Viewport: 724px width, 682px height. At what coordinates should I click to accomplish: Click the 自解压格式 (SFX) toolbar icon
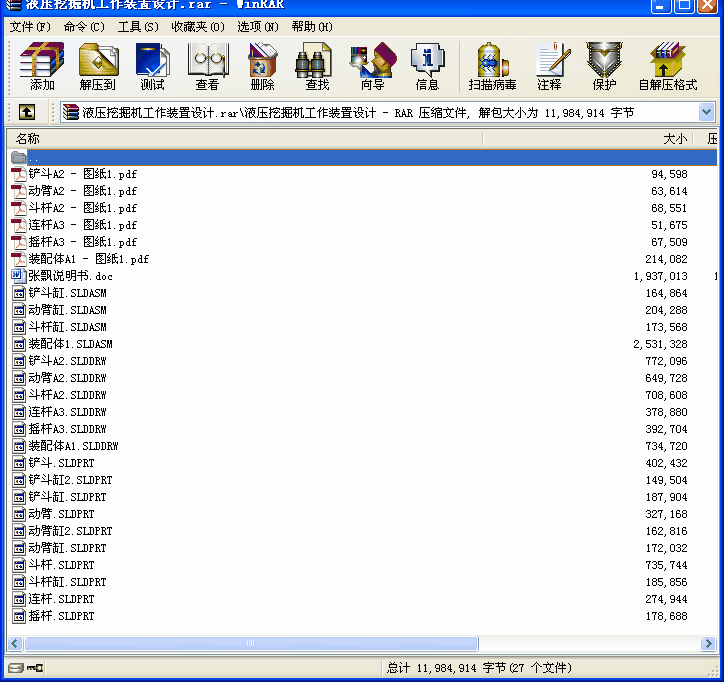point(668,66)
